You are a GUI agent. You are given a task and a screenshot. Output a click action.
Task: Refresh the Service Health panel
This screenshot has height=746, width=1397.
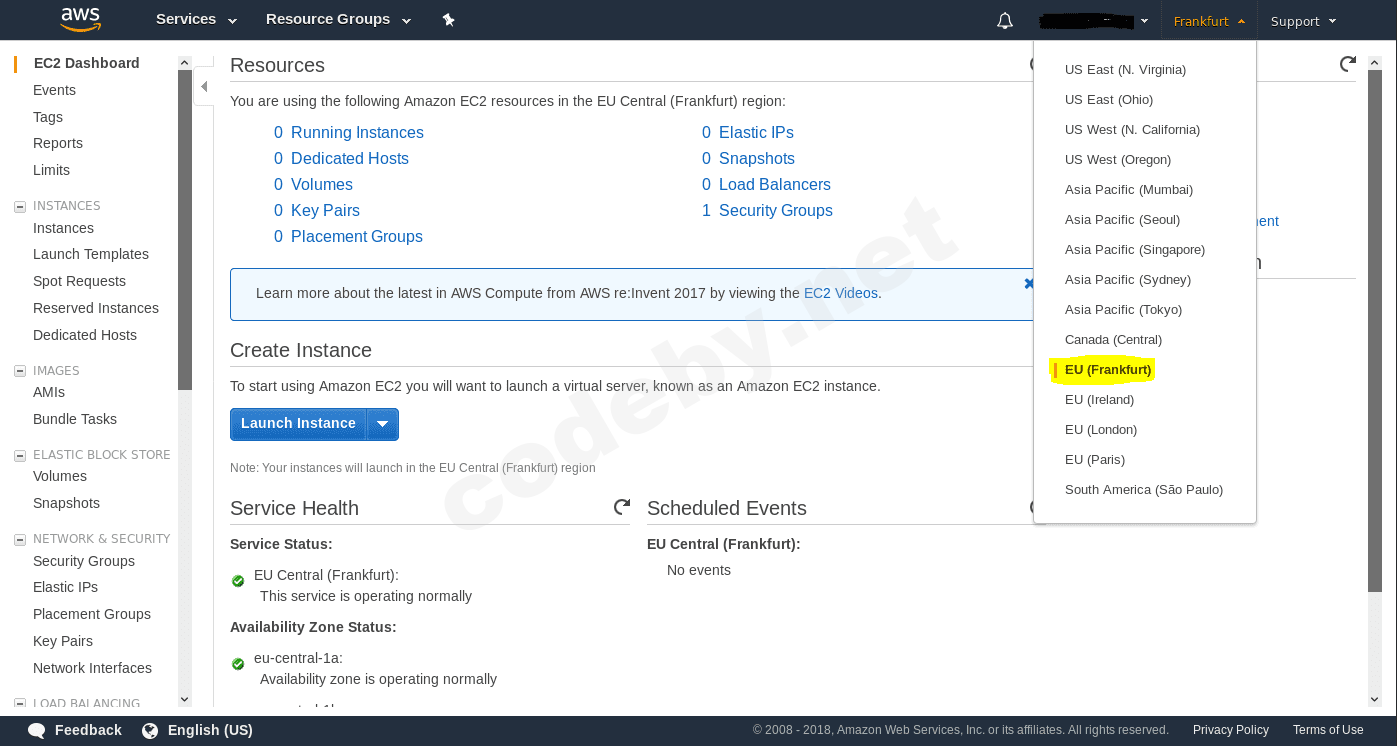click(622, 507)
